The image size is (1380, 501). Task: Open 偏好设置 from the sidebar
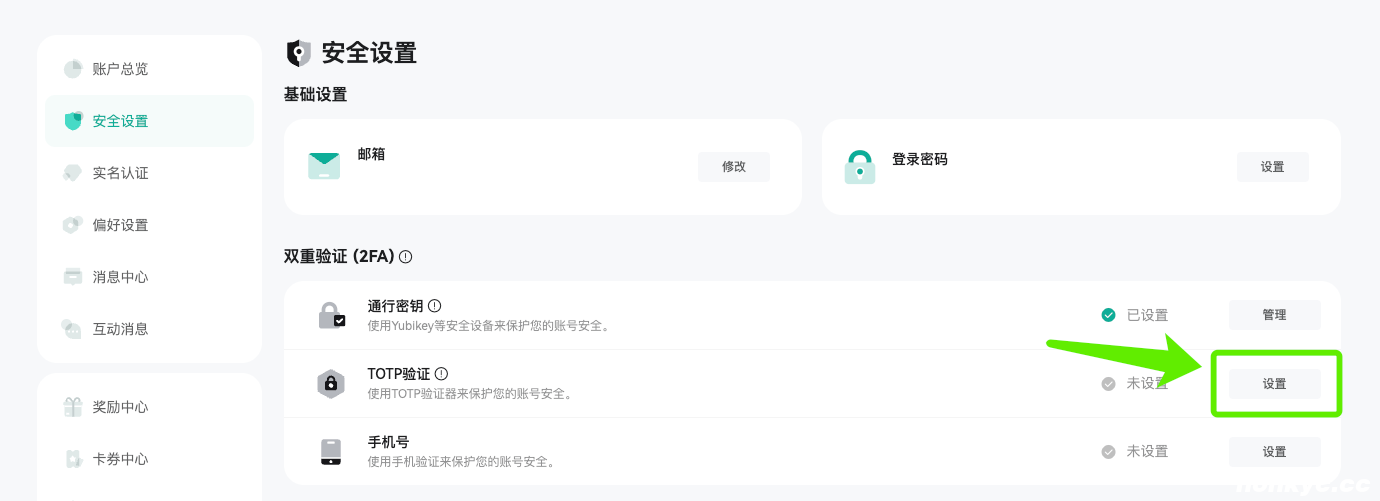click(120, 225)
